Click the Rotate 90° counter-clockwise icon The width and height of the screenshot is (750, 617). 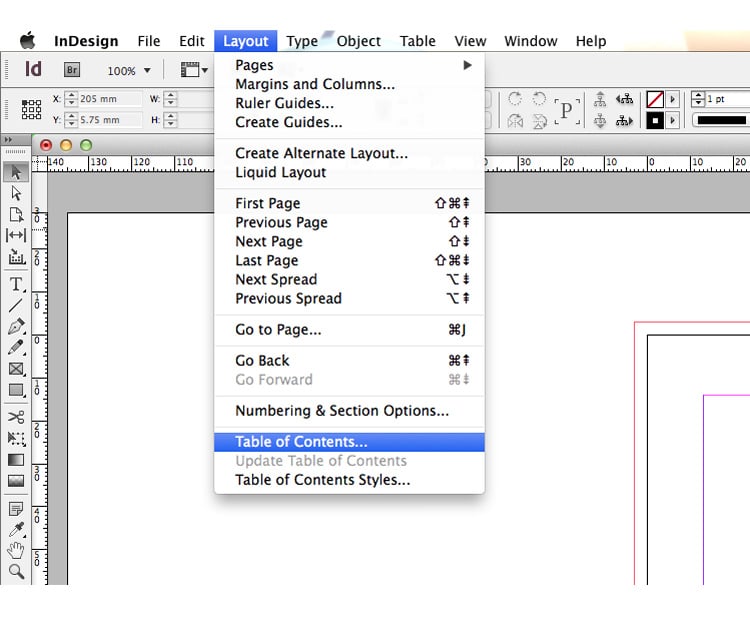tap(539, 99)
